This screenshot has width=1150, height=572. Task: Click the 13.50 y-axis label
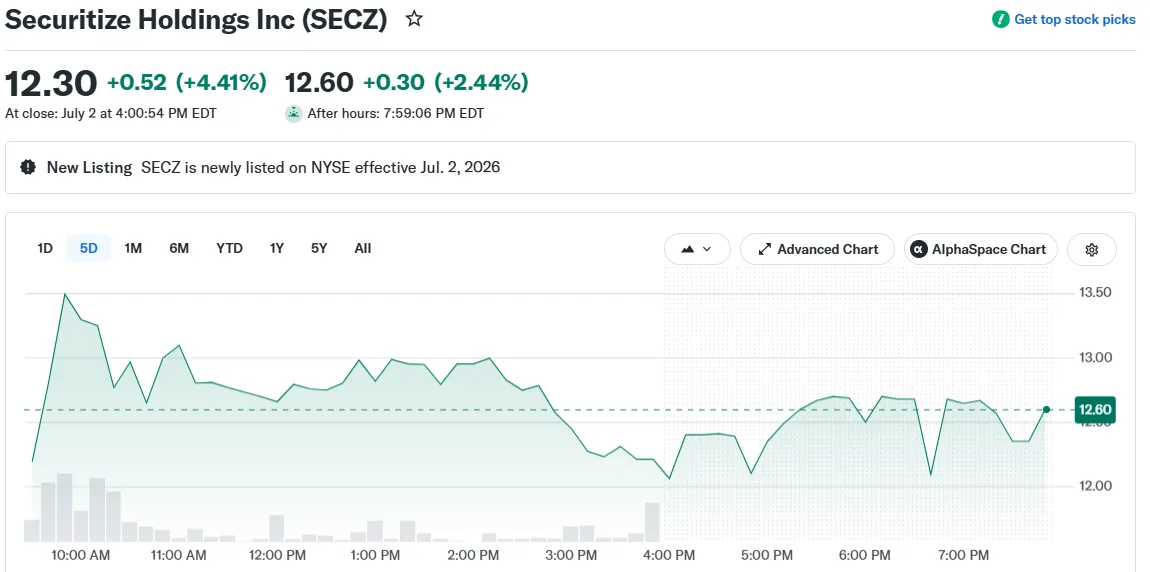[1096, 293]
